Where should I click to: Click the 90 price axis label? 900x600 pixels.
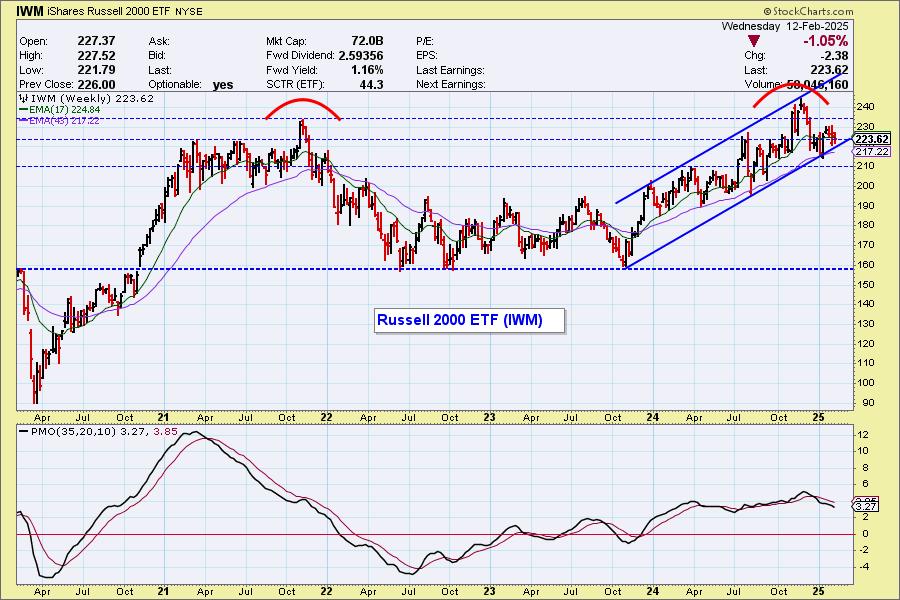click(866, 402)
